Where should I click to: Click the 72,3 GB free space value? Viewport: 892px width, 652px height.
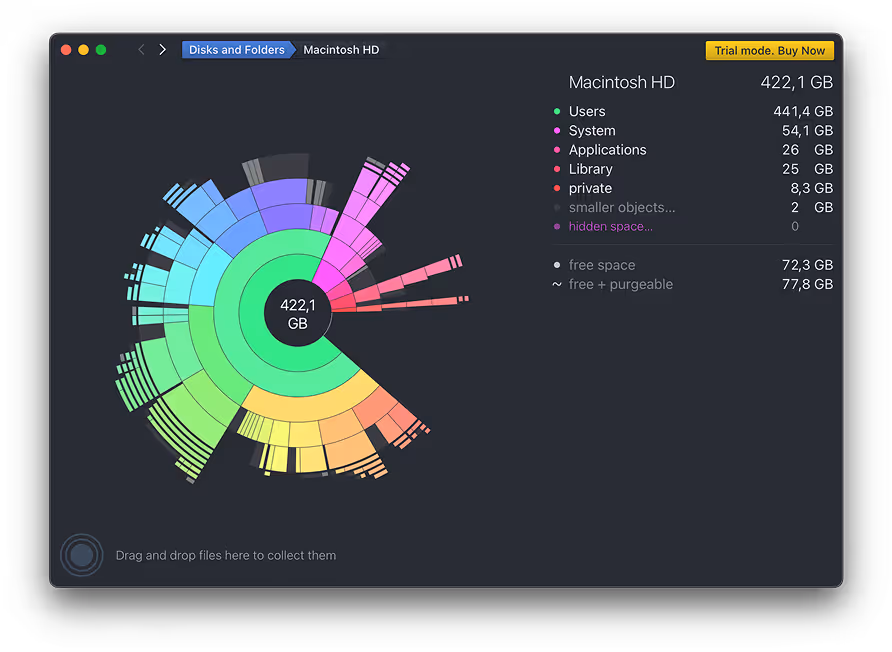coord(807,265)
